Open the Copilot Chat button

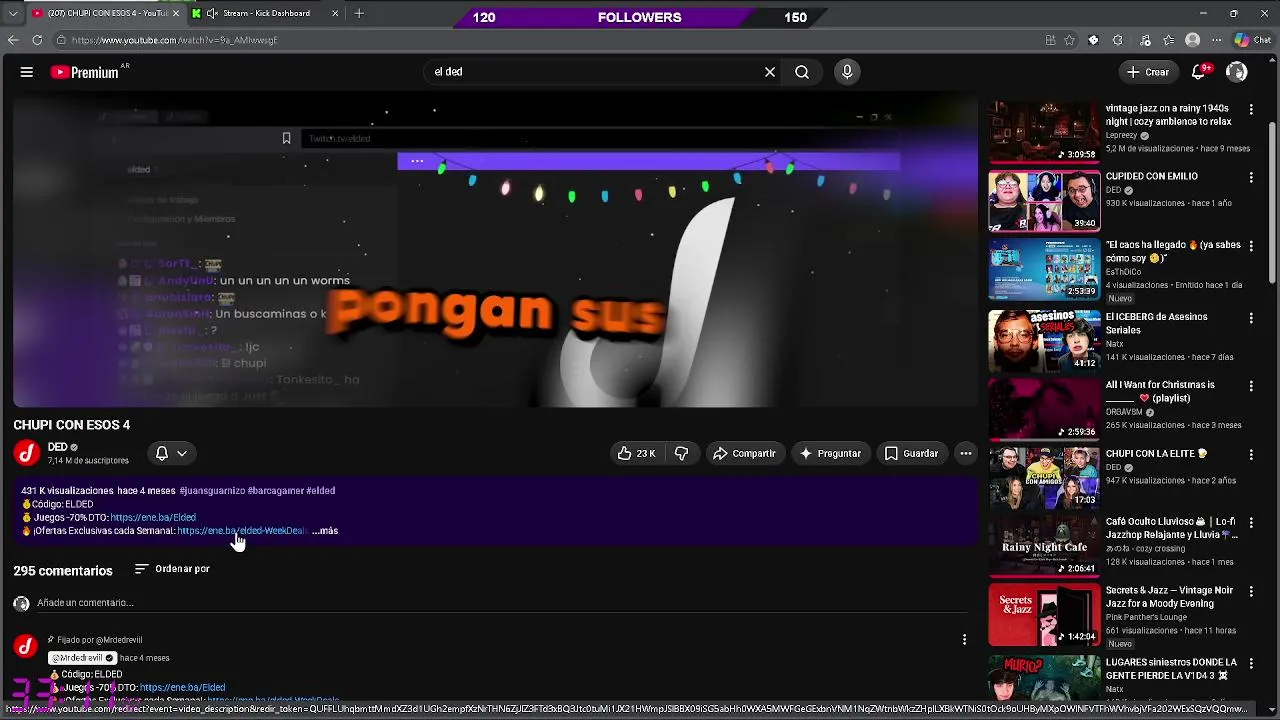coord(1253,40)
